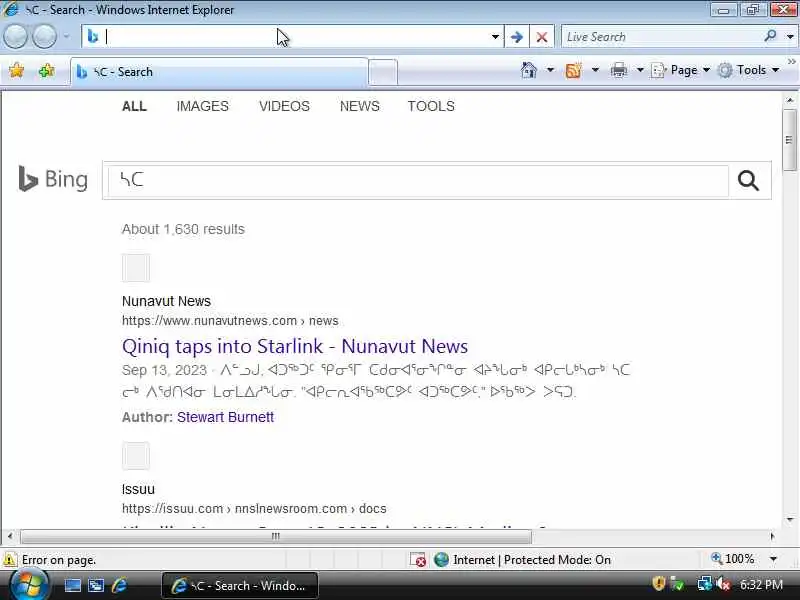
Task: Expand the zoom level dropdown arrow
Action: [x=773, y=559]
